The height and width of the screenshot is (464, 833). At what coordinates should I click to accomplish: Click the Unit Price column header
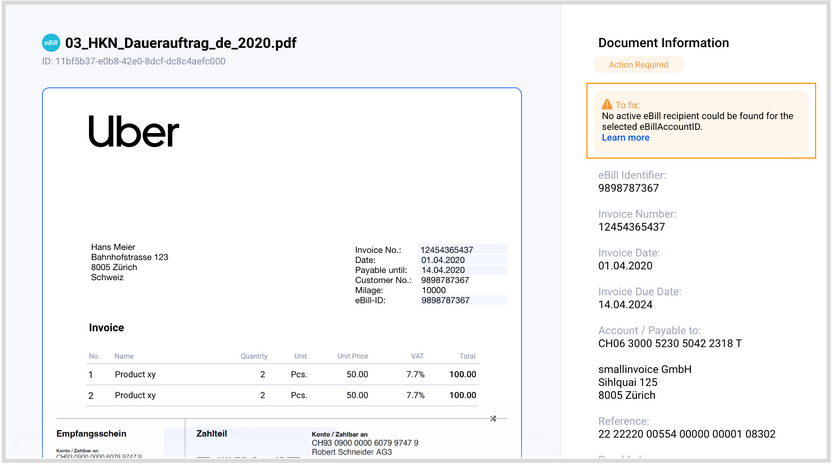pyautogui.click(x=353, y=356)
